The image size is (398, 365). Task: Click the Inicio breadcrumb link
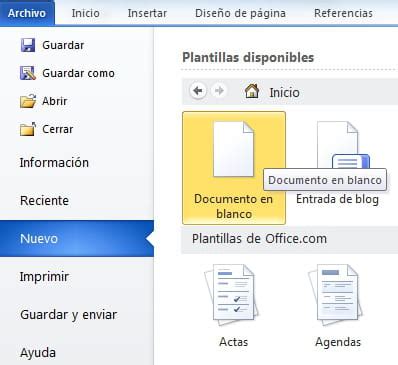click(x=284, y=92)
